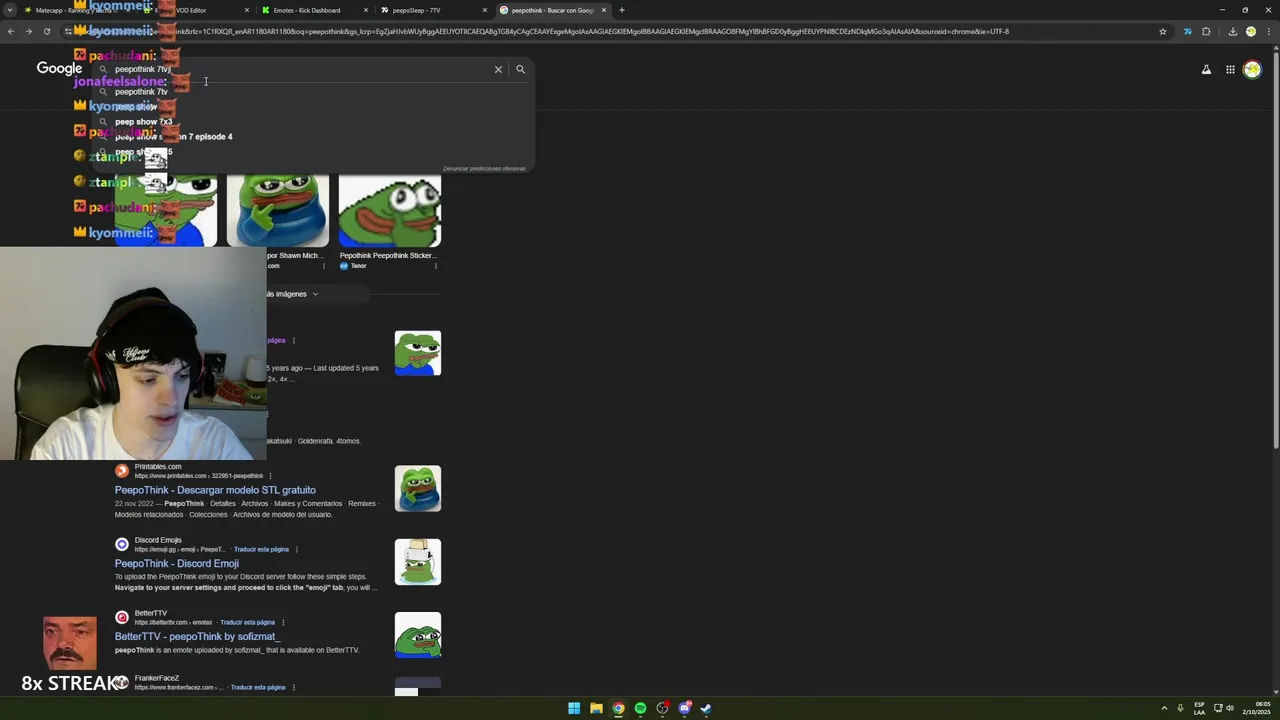Click the Google logo
The height and width of the screenshot is (720, 1280).
click(59, 68)
